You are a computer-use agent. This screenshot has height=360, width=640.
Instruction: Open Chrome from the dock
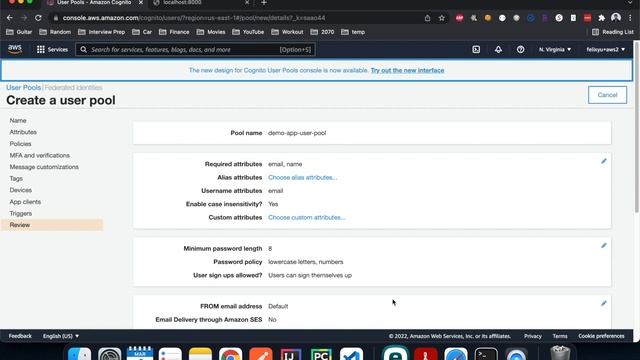[231, 353]
